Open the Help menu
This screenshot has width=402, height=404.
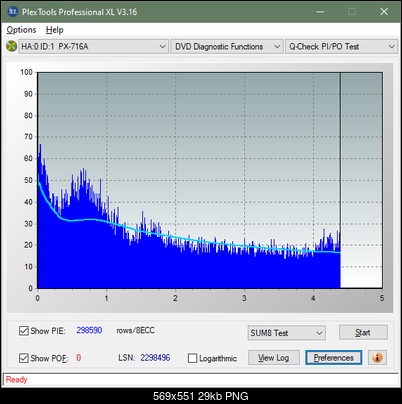click(x=55, y=30)
